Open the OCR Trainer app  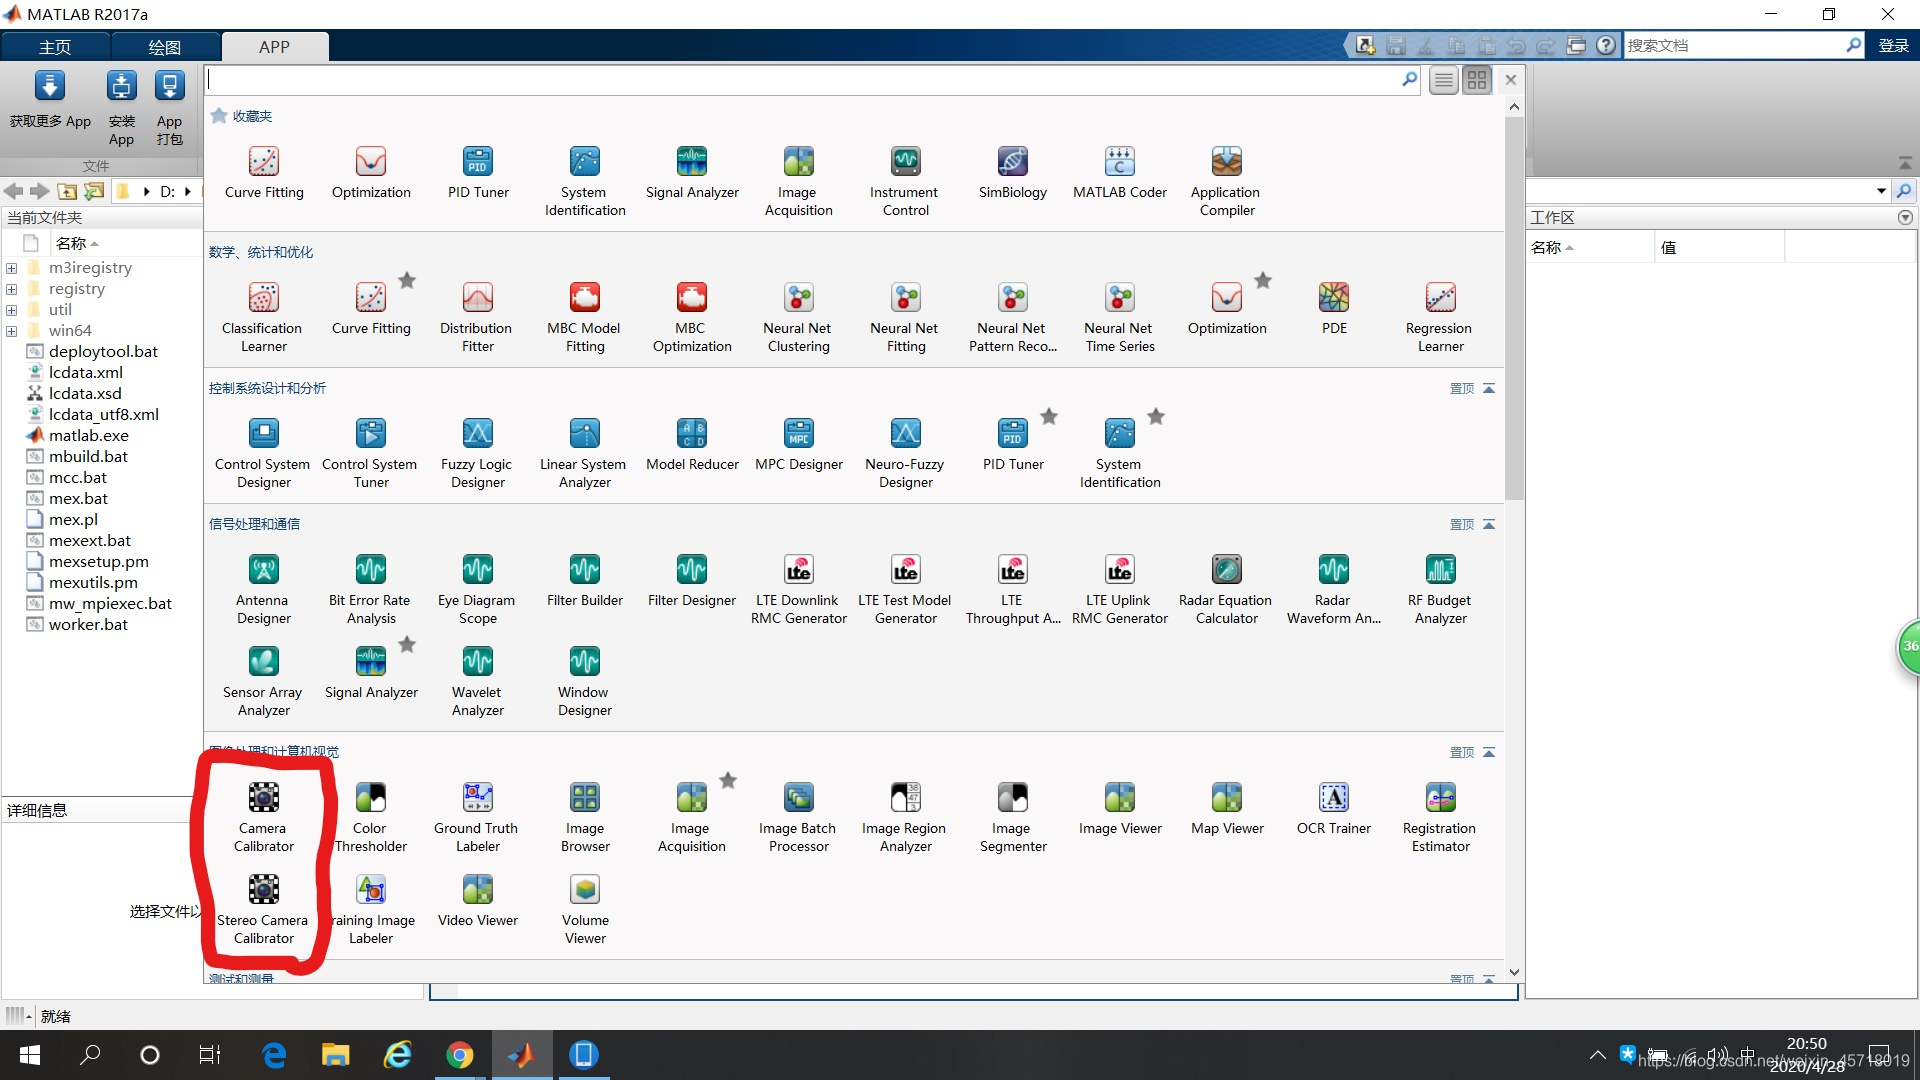tap(1333, 798)
